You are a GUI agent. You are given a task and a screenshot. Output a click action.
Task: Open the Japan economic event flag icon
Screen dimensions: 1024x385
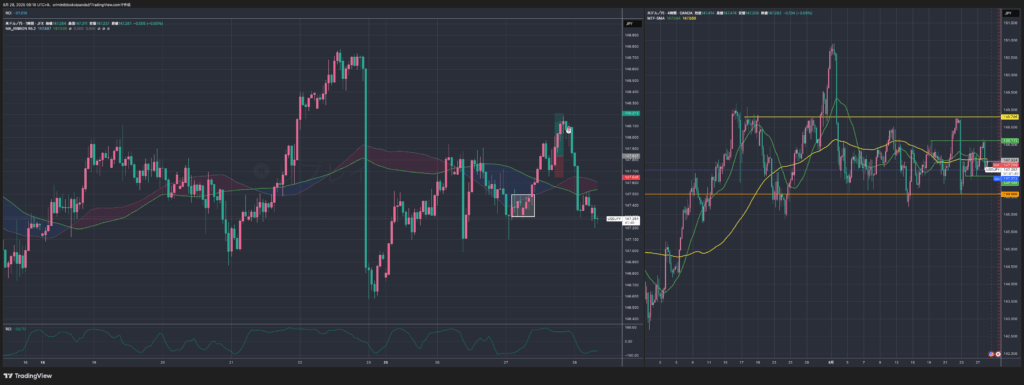tap(998, 353)
